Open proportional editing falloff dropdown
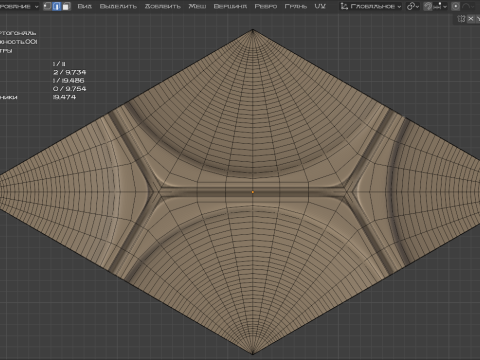The height and width of the screenshot is (360, 480). point(468,6)
